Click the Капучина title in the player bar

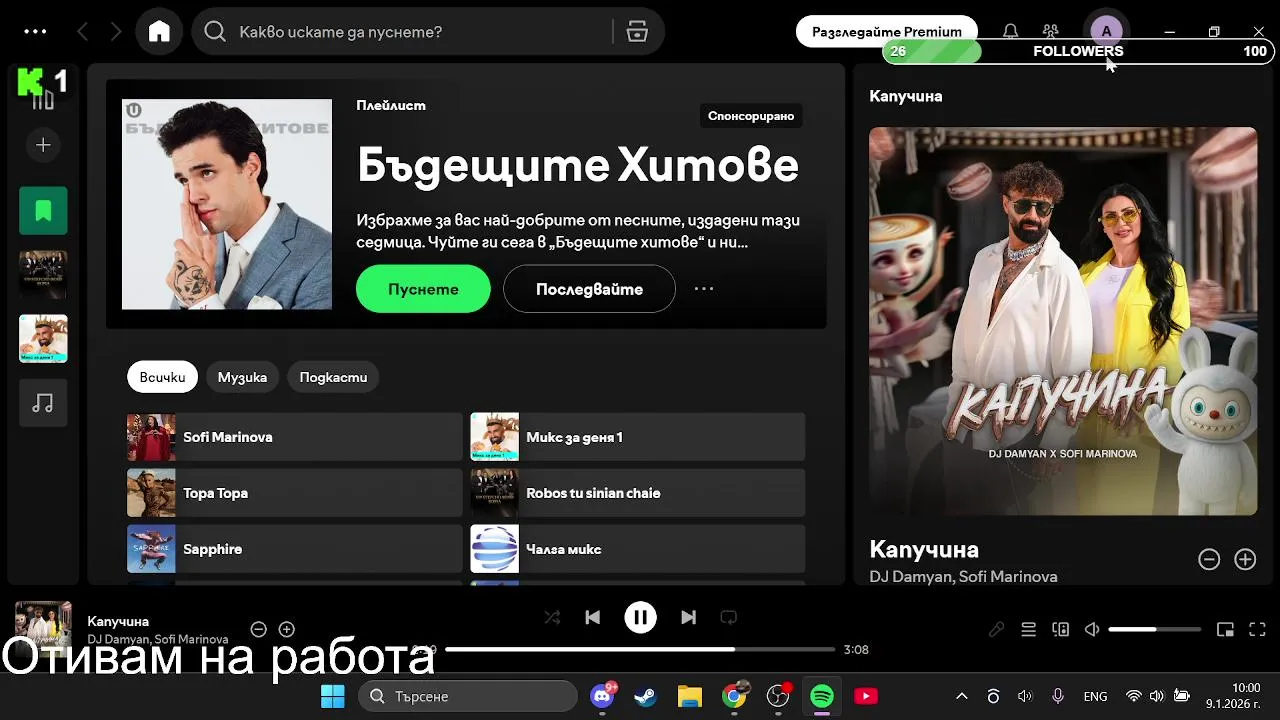(x=118, y=621)
